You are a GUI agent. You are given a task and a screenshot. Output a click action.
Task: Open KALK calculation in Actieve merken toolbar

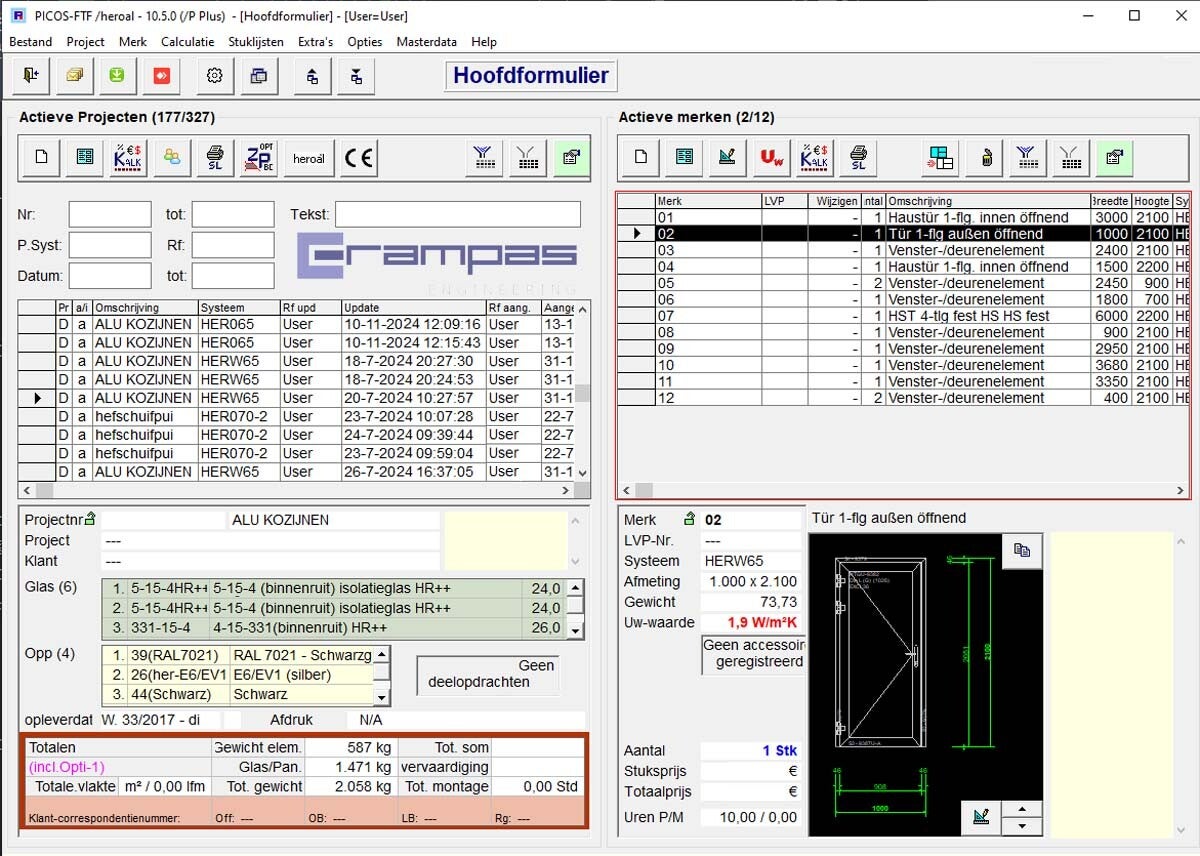815,157
